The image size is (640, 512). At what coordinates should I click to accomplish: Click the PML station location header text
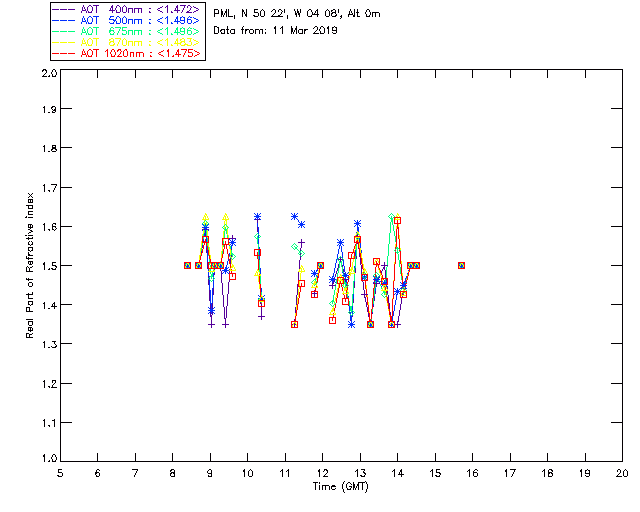(x=297, y=14)
